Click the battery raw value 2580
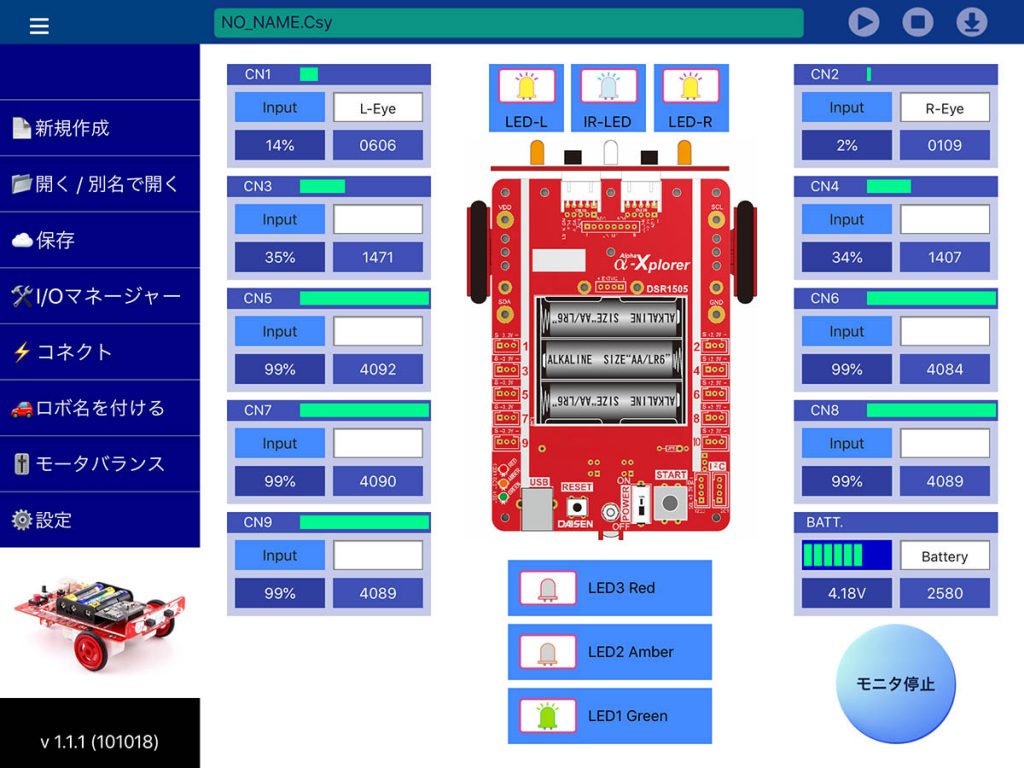Image resolution: width=1024 pixels, height=768 pixels. (x=944, y=593)
